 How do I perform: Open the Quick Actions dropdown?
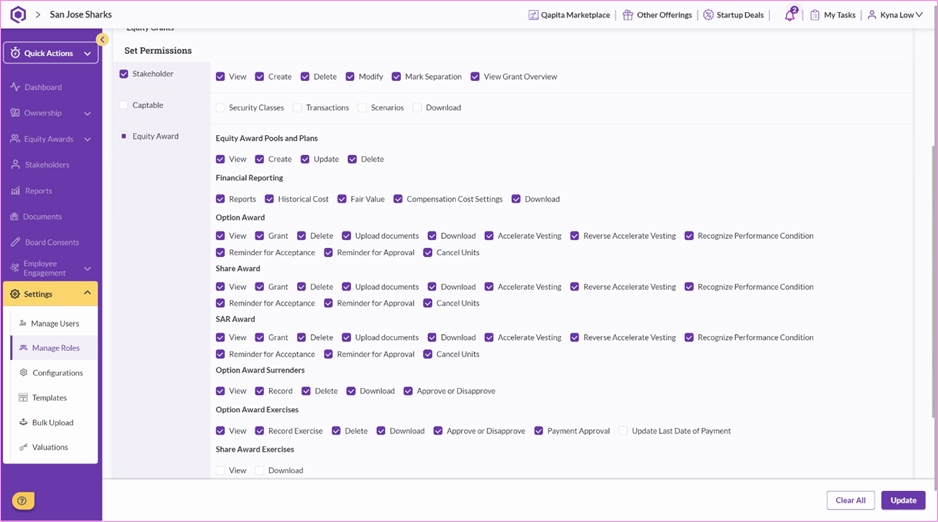[x=51, y=53]
